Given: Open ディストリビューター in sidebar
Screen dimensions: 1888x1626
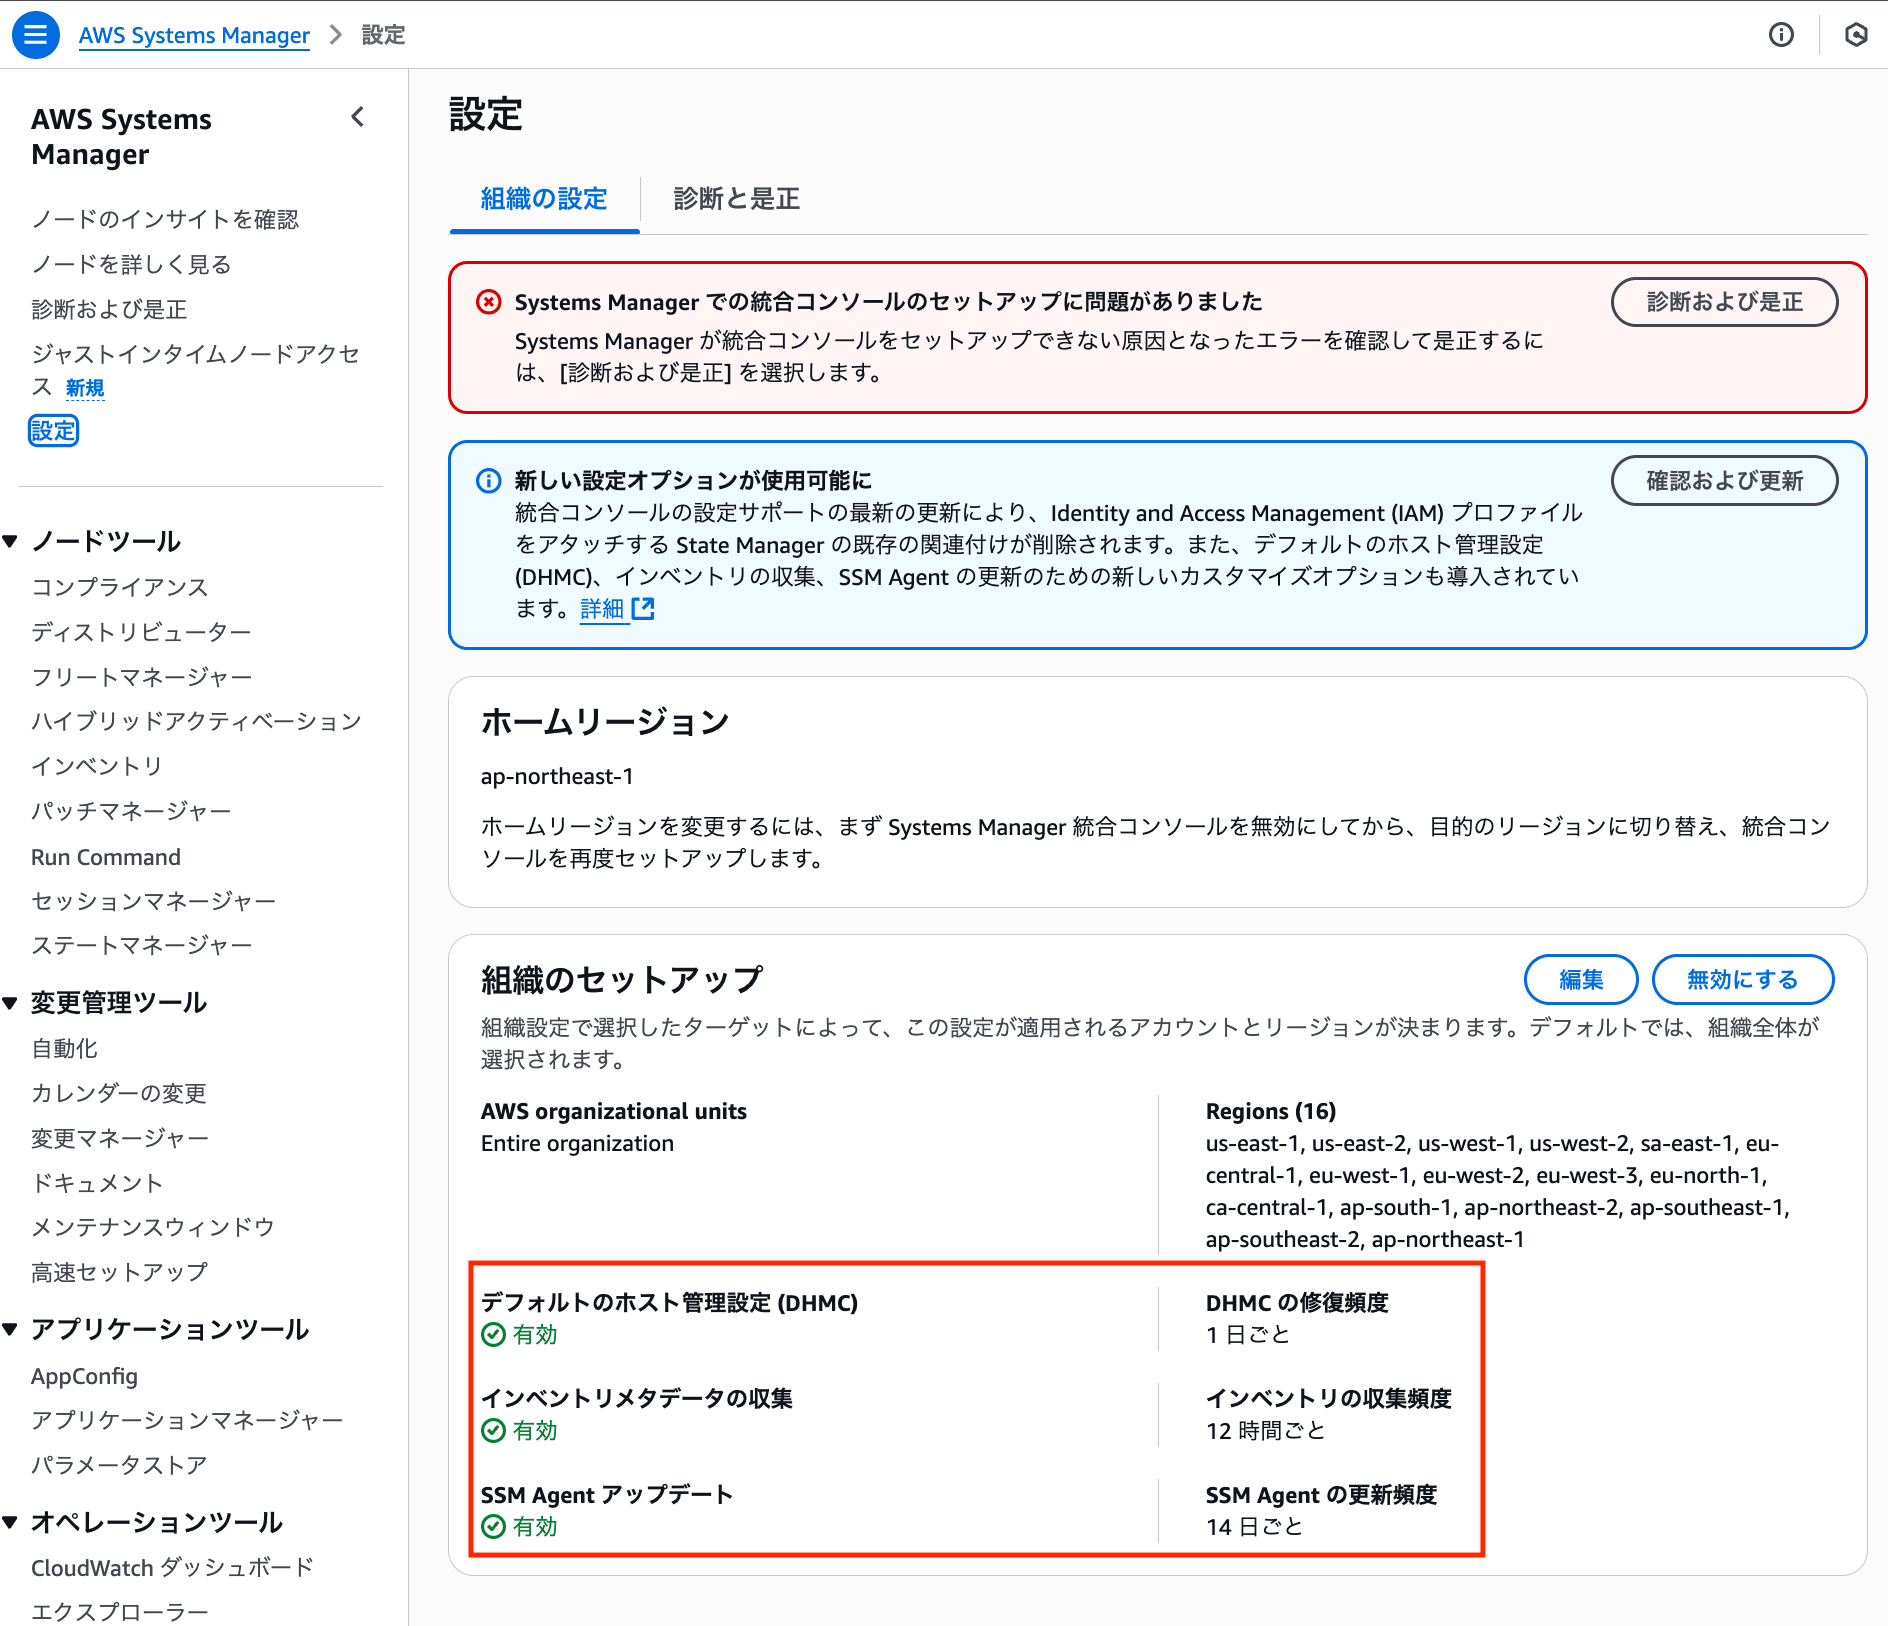Looking at the screenshot, I should [141, 632].
